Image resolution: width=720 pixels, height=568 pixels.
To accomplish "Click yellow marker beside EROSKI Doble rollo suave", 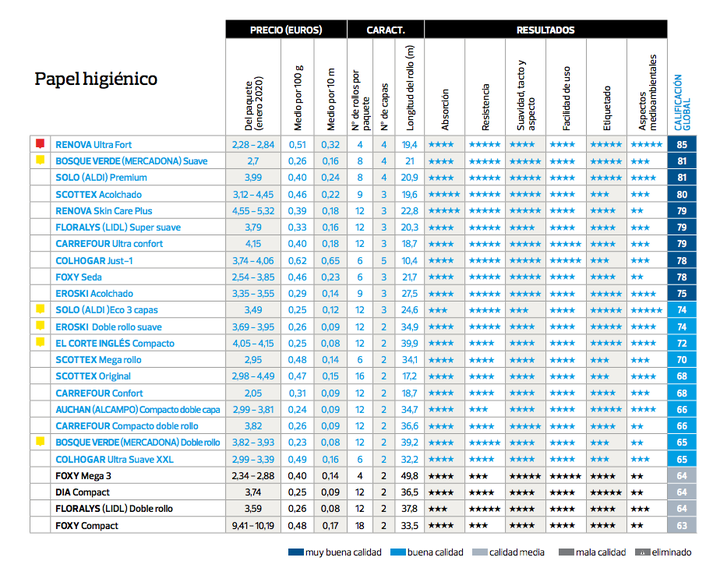I will click(40, 326).
